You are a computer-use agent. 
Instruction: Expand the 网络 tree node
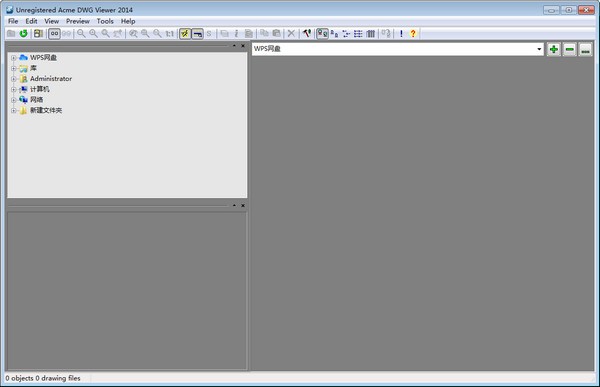point(13,100)
